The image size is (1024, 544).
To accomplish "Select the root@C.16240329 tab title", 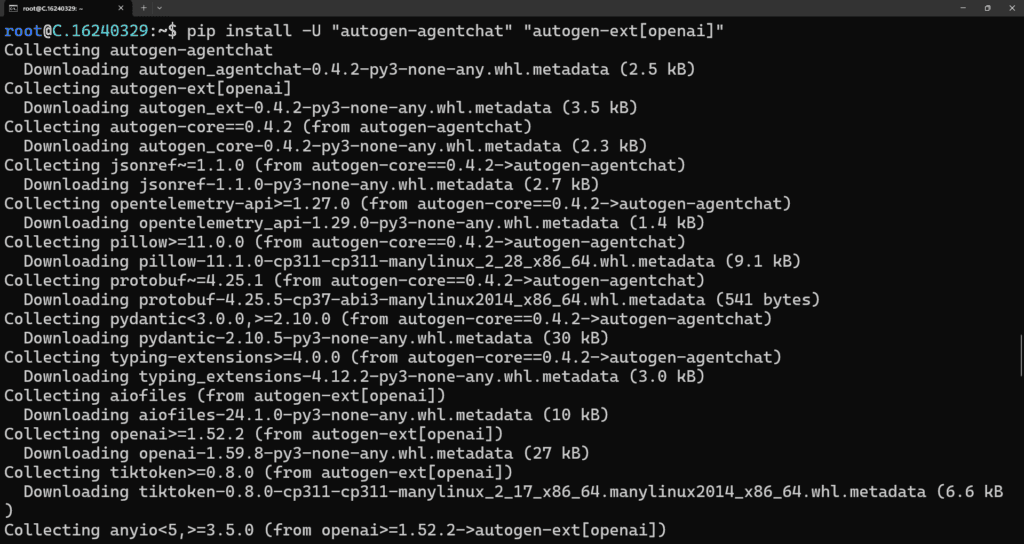I will pos(52,8).
